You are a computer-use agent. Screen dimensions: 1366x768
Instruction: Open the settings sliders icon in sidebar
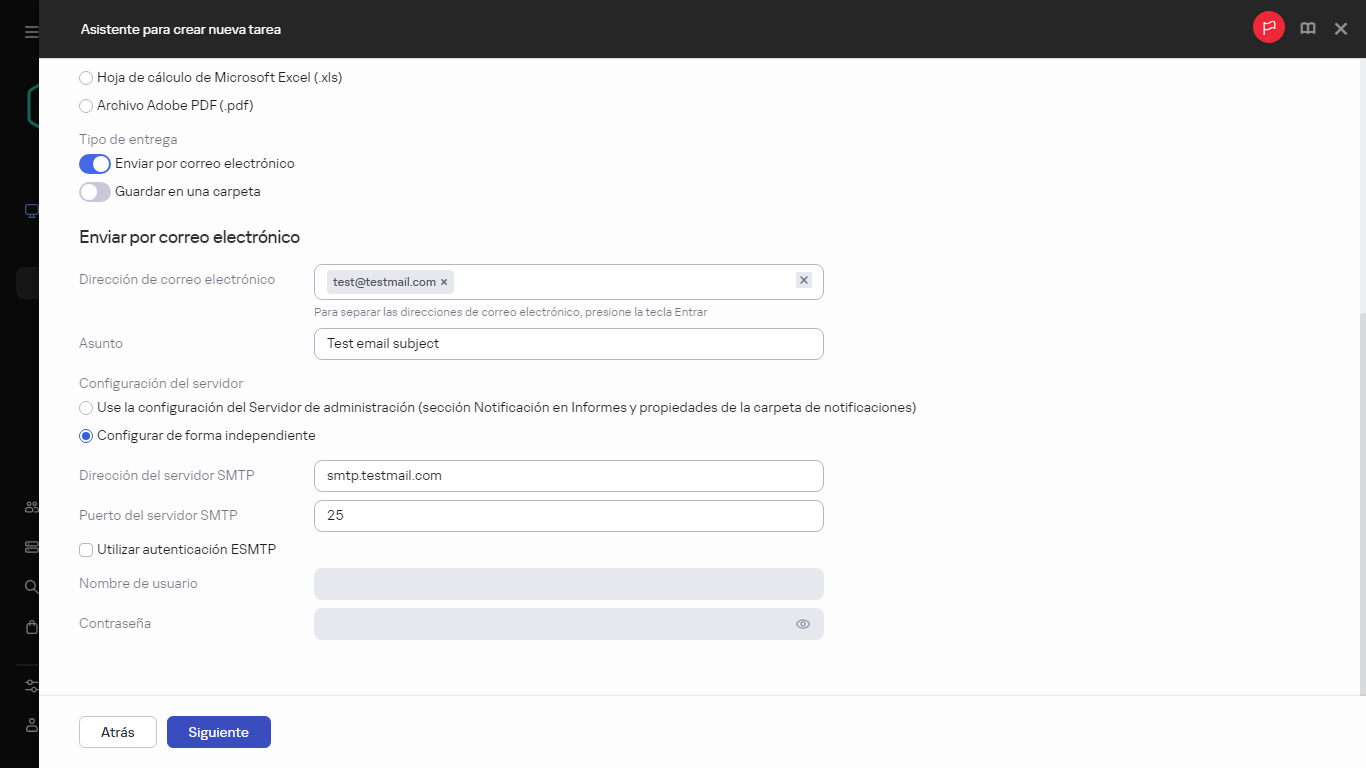[30, 685]
